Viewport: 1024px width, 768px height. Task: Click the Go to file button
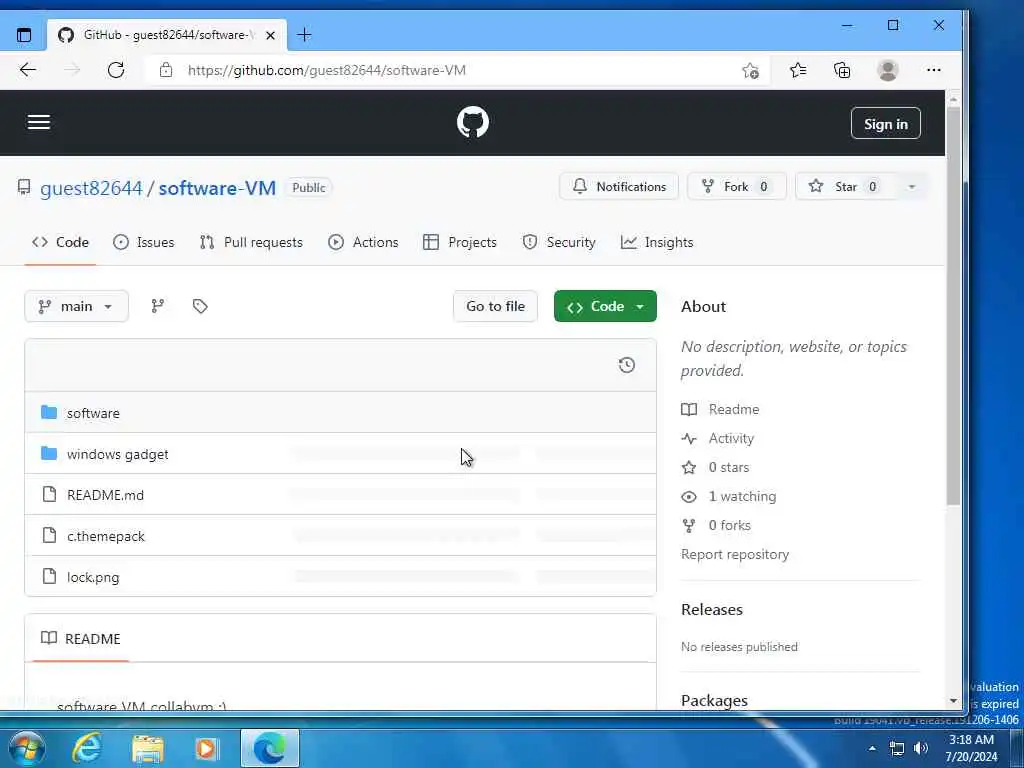[495, 306]
